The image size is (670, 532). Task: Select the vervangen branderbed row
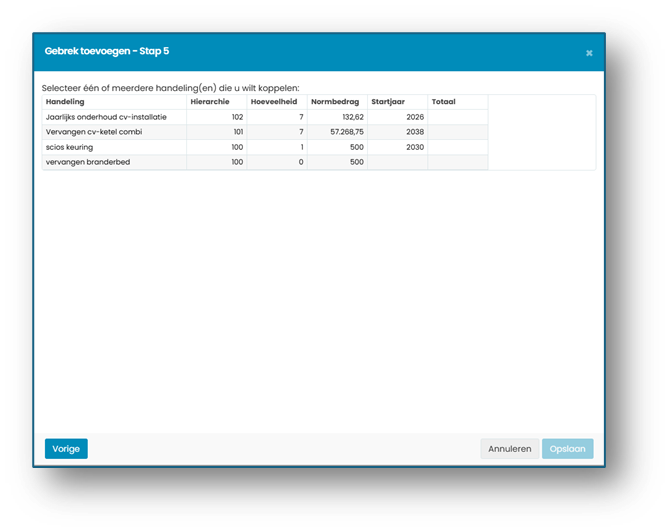[265, 162]
